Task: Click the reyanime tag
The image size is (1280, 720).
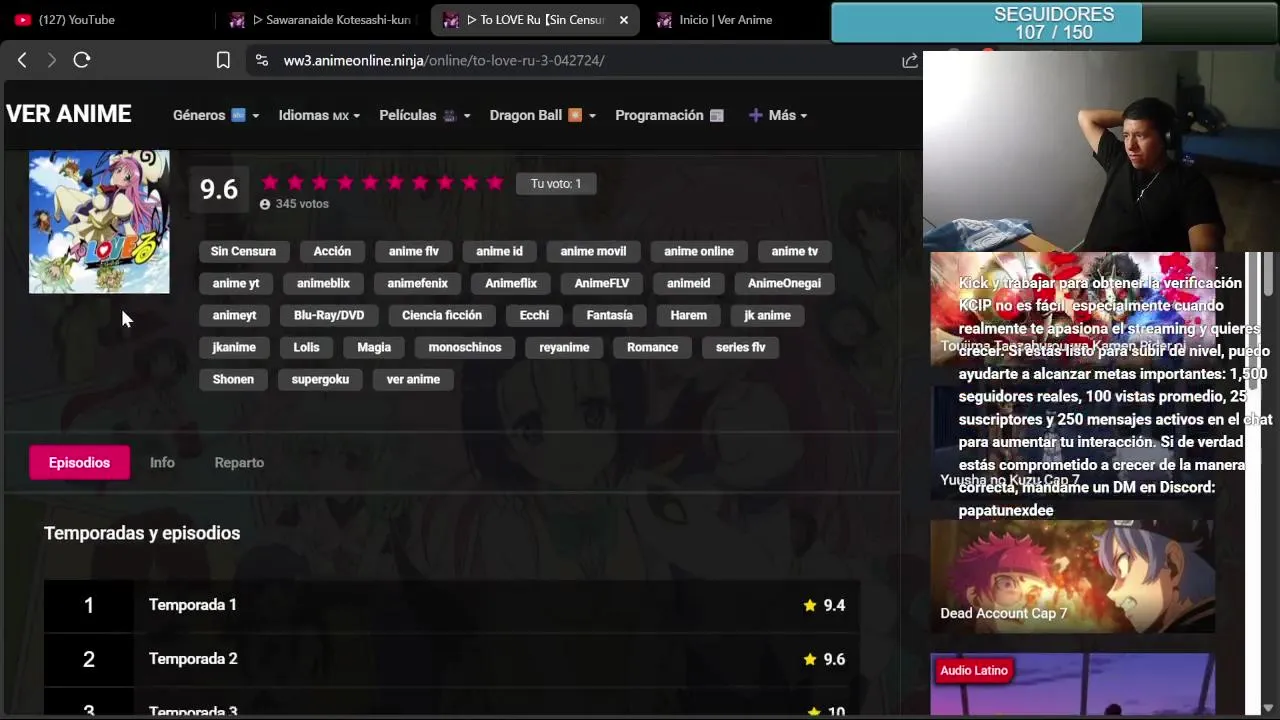Action: click(x=564, y=347)
